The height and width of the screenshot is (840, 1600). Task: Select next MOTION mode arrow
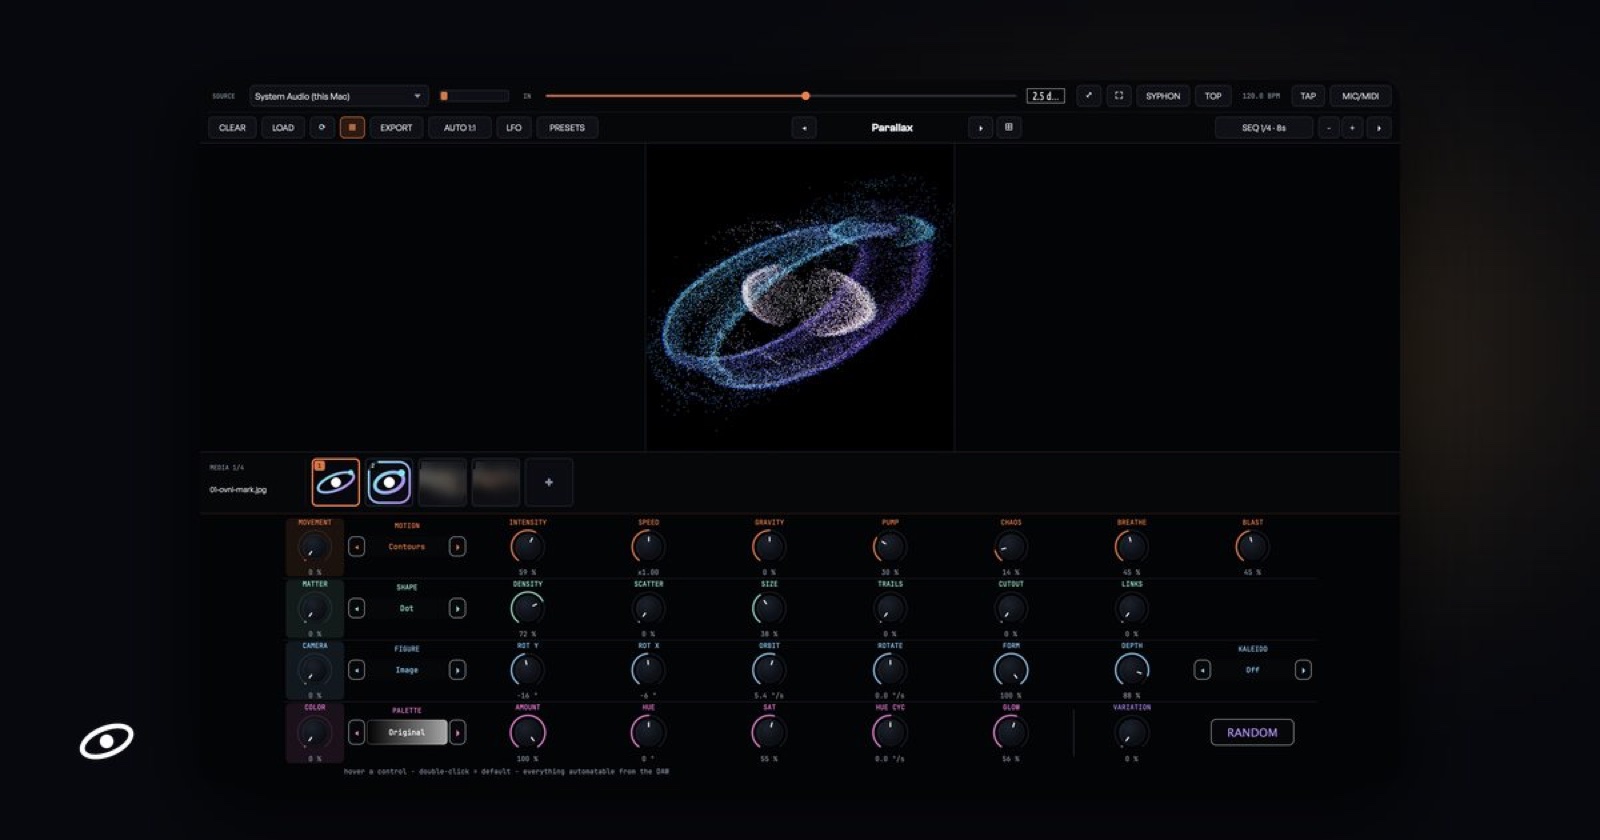457,547
